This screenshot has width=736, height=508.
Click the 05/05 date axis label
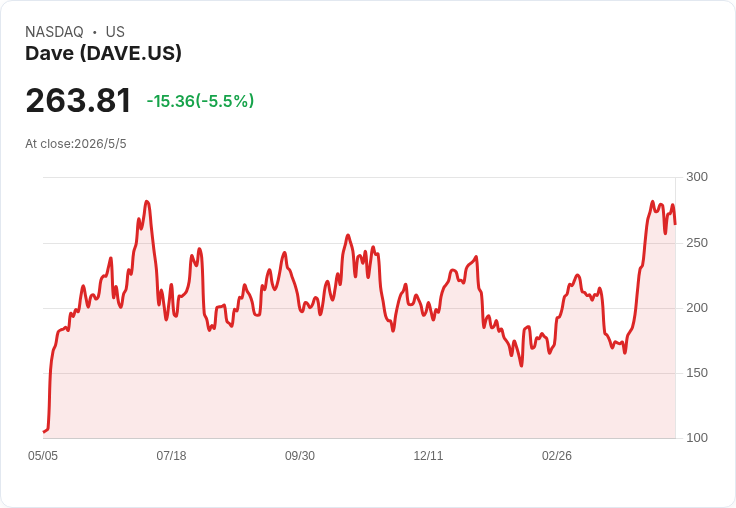43,455
